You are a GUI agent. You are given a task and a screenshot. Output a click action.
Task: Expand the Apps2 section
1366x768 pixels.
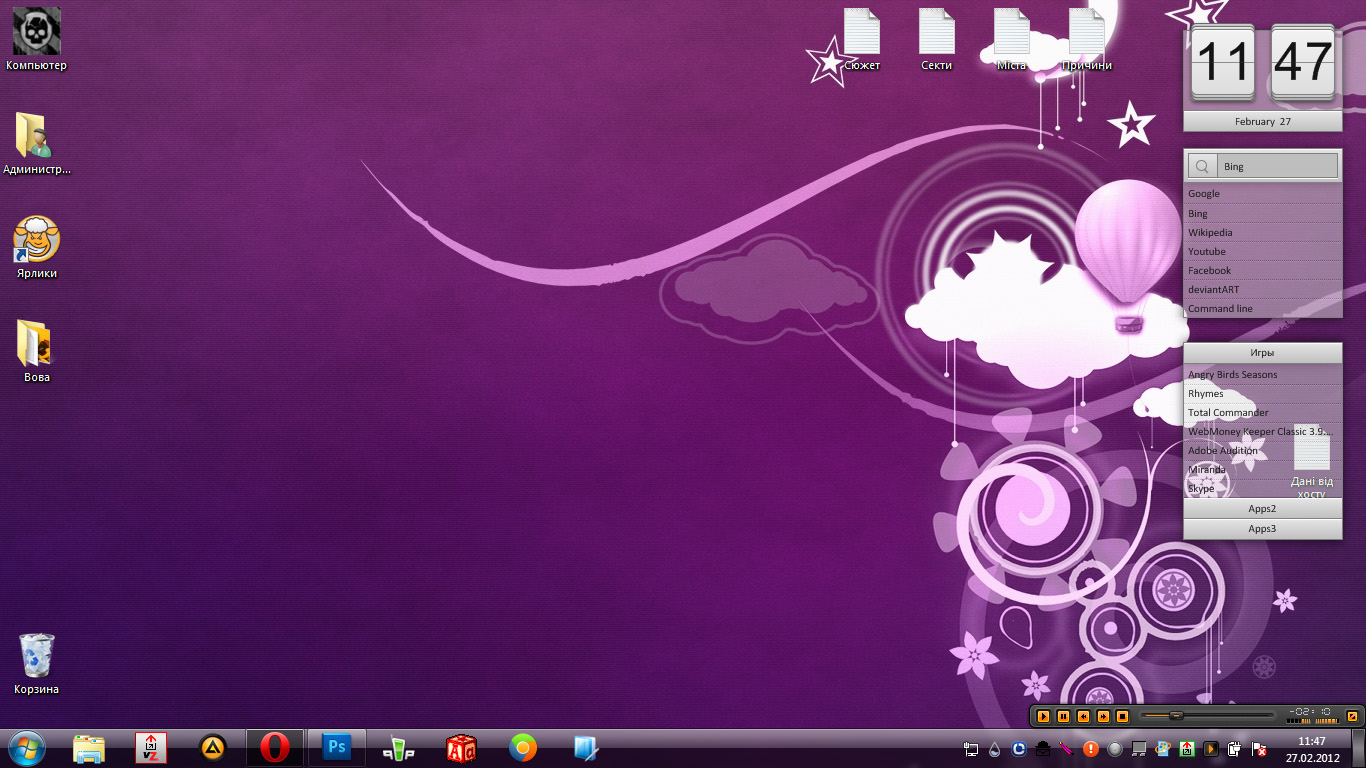(1262, 509)
